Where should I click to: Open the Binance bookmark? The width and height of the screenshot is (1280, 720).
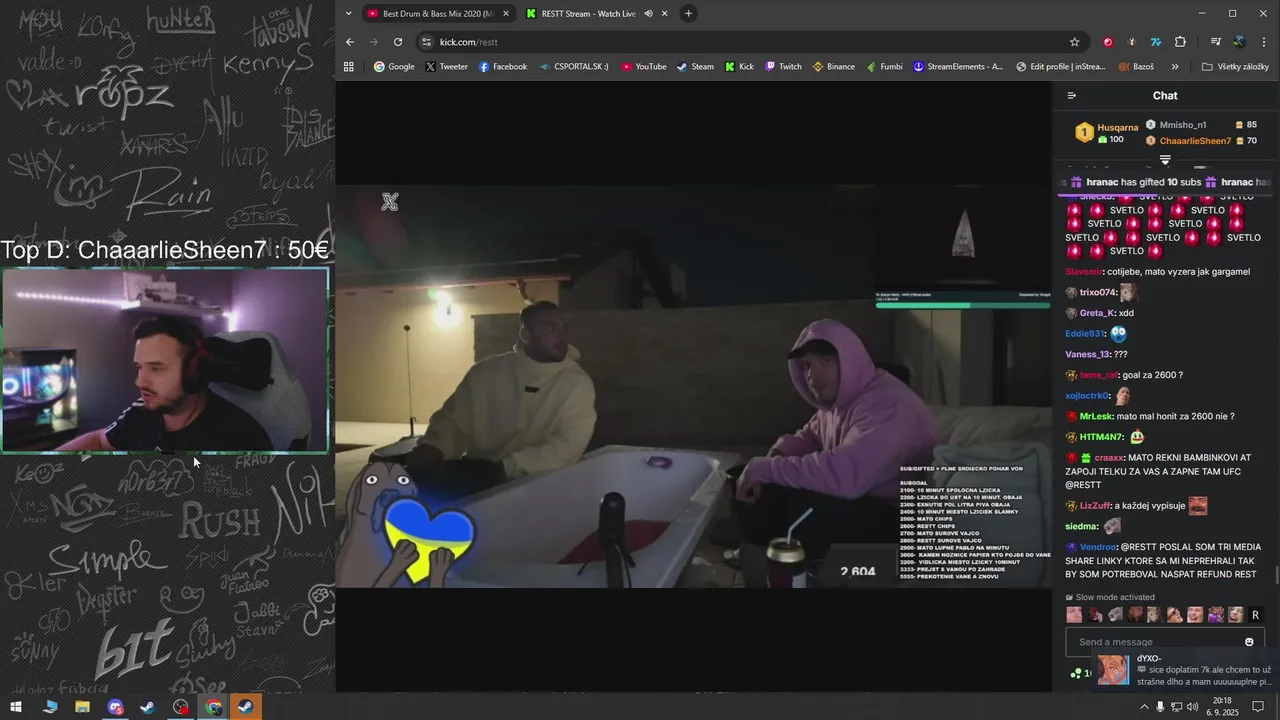click(x=833, y=67)
